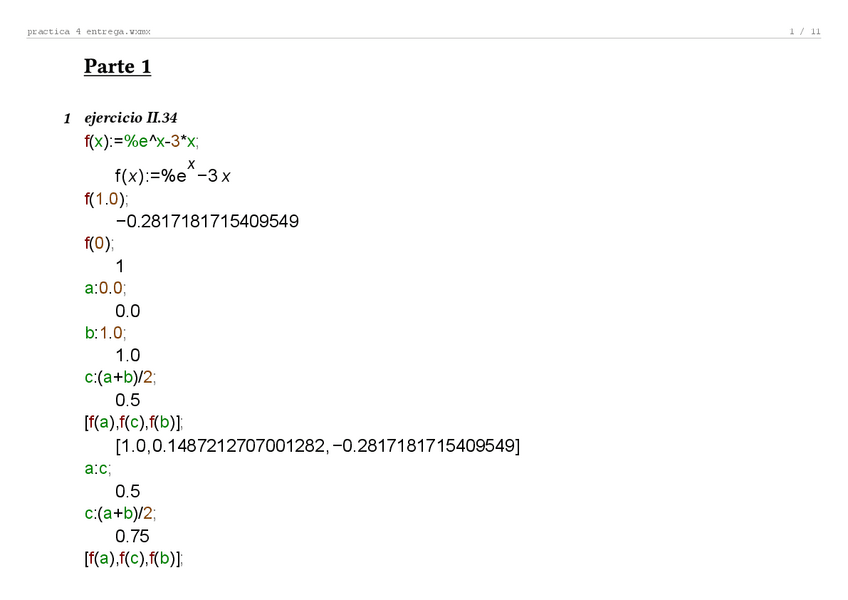Viewport: 848px width, 600px height.
Task: Select the output 0.5 directly below a:c;
Action: coord(127,491)
